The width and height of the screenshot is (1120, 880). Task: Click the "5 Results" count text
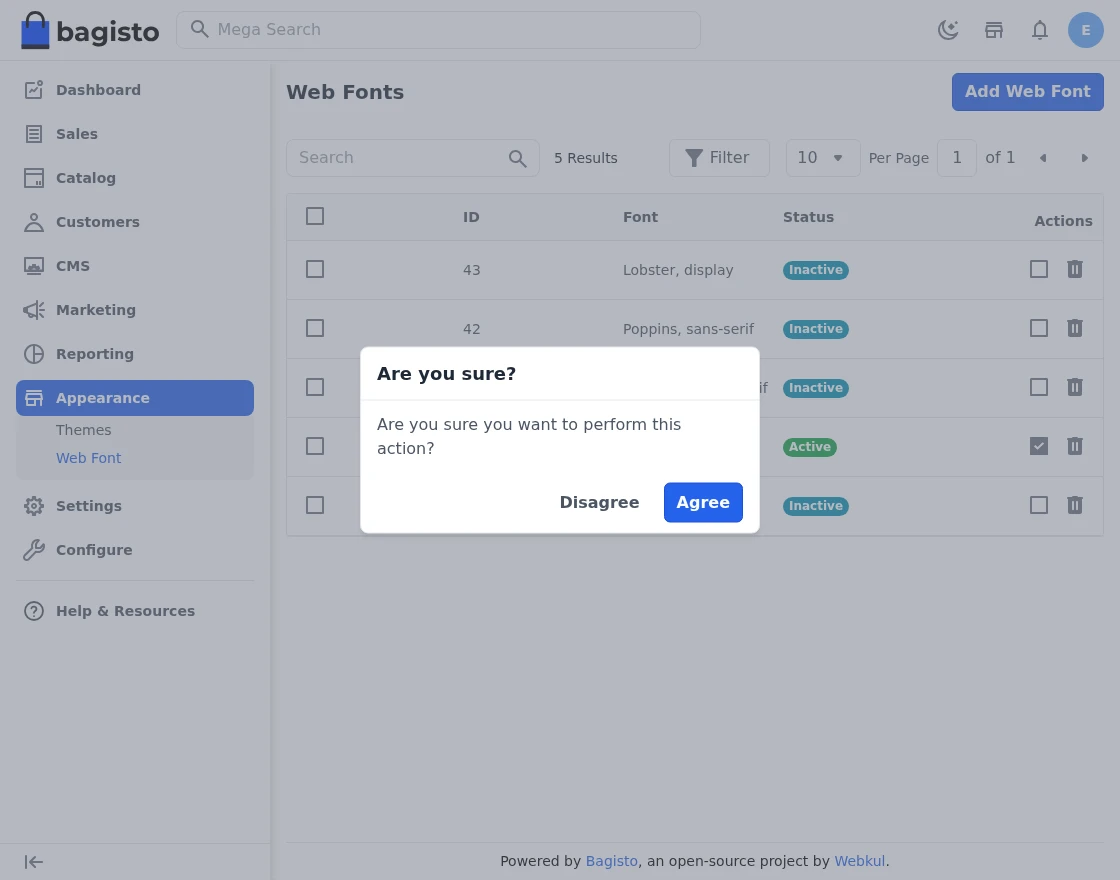tap(586, 158)
